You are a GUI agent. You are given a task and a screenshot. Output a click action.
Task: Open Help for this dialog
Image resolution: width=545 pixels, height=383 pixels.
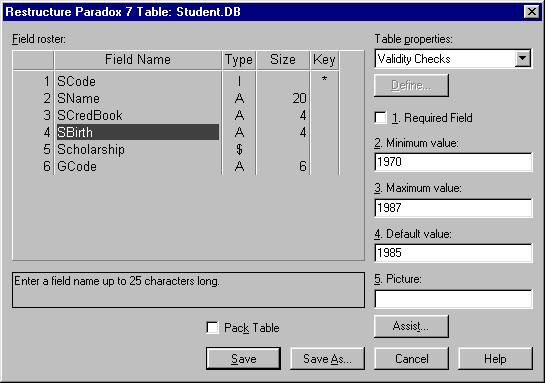pyautogui.click(x=495, y=358)
